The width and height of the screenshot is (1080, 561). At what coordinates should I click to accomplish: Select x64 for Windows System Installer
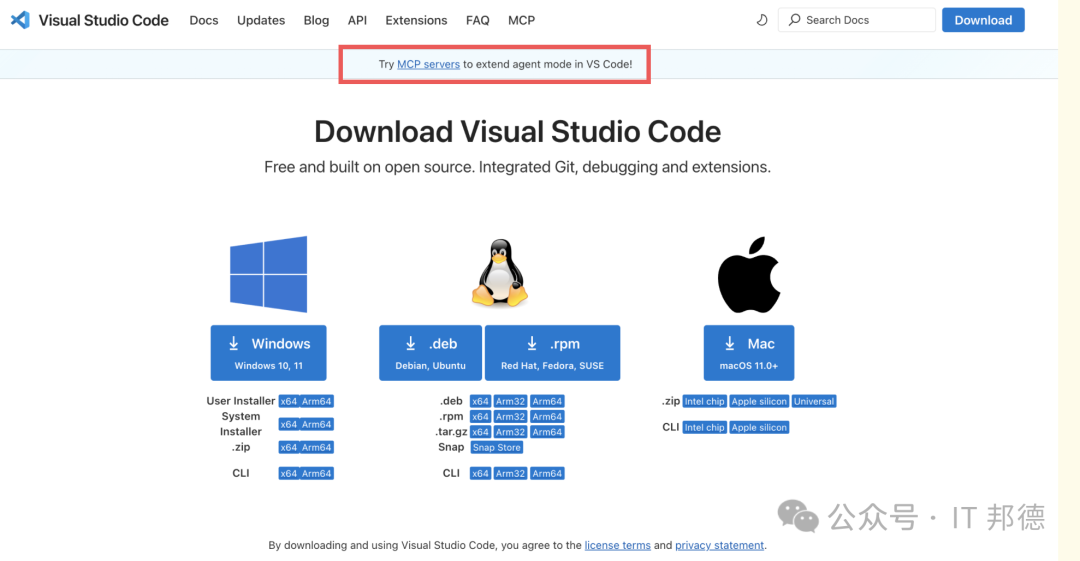(289, 425)
